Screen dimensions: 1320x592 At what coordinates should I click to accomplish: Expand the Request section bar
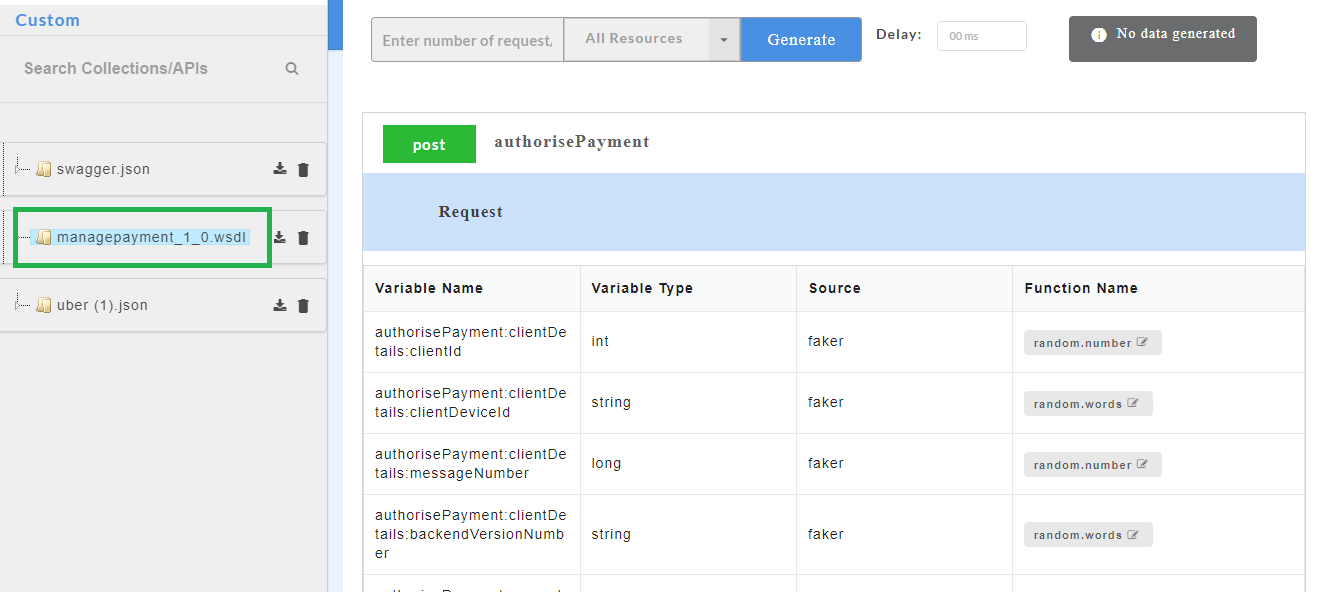pyautogui.click(x=833, y=212)
